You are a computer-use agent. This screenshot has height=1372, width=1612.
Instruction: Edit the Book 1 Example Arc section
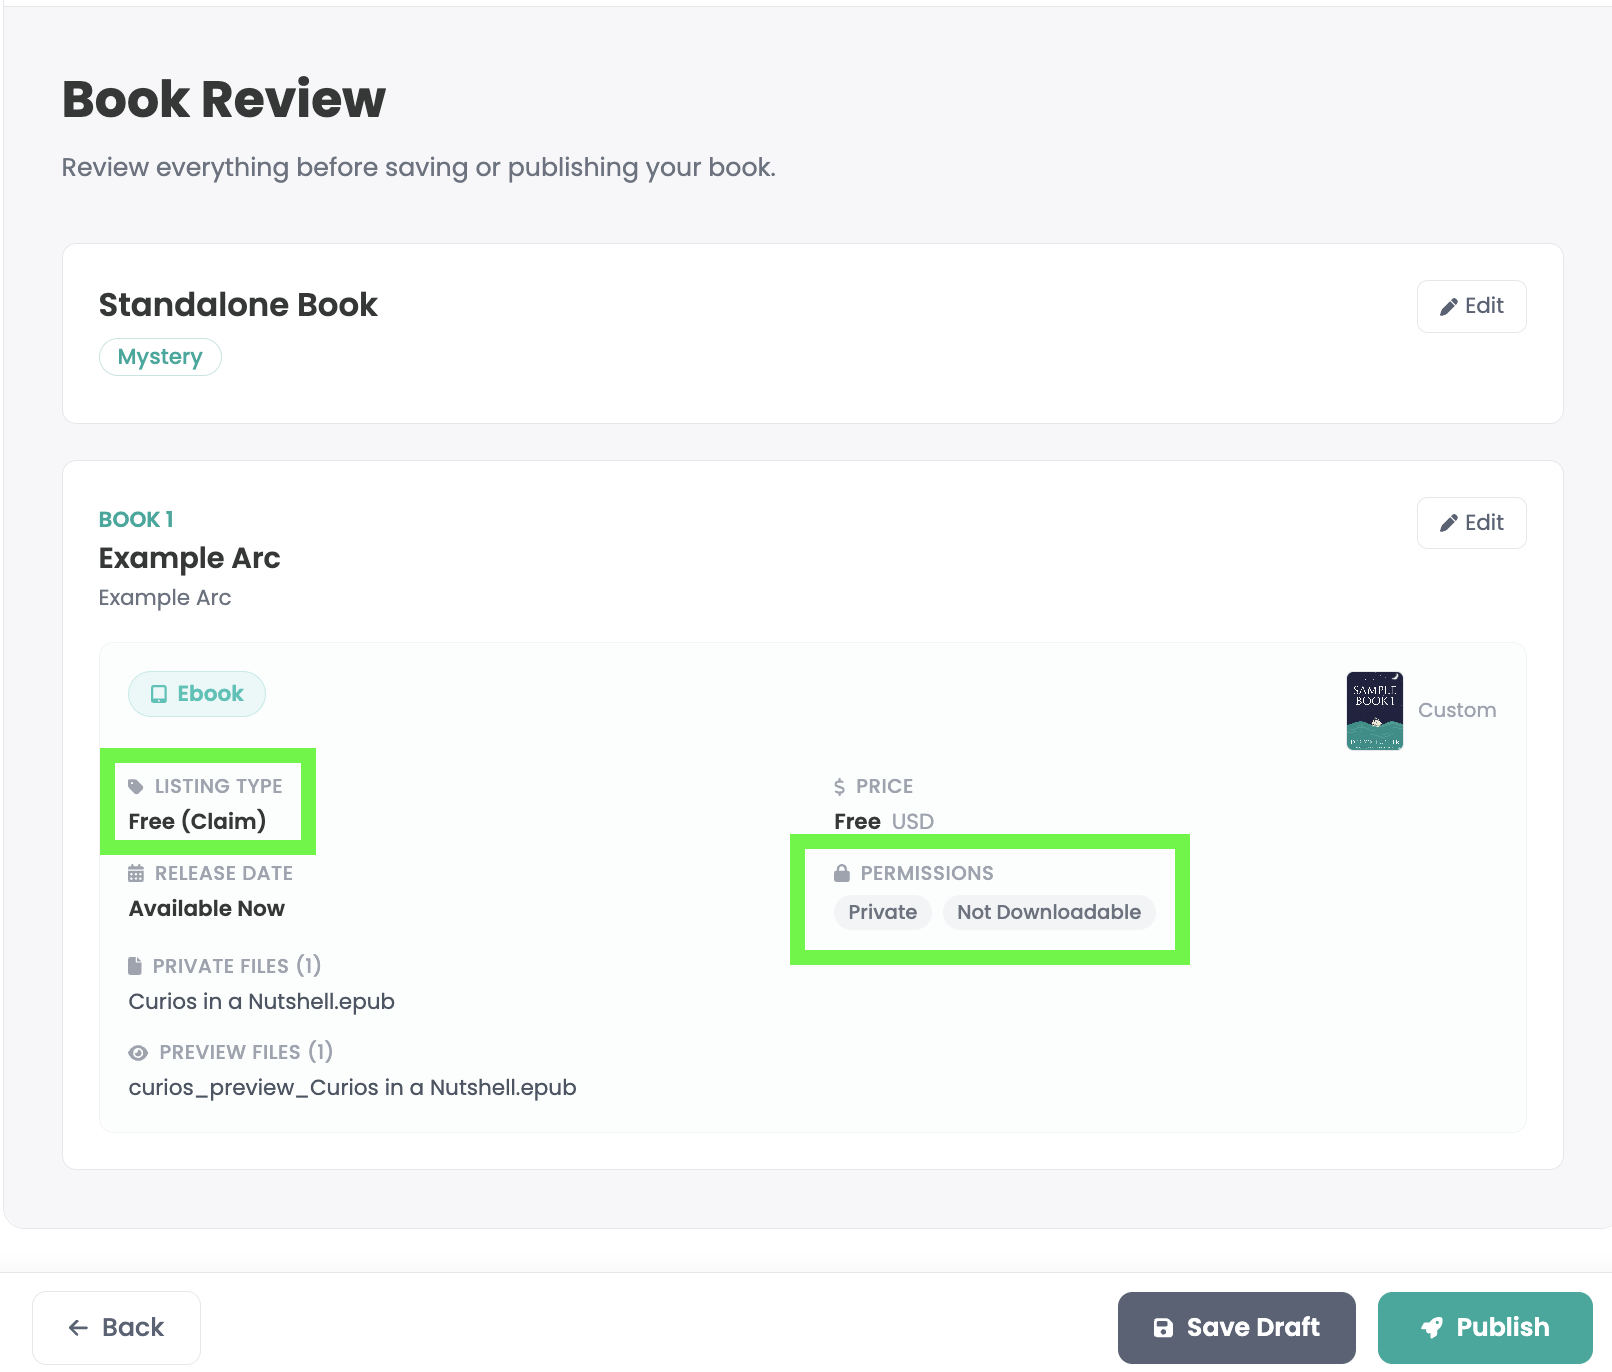(x=1471, y=523)
